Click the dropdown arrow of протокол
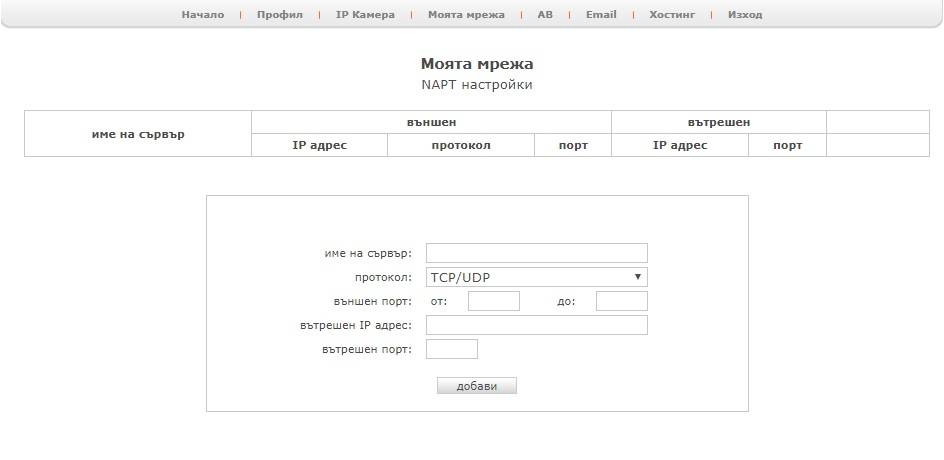The image size is (944, 460). [x=638, y=277]
